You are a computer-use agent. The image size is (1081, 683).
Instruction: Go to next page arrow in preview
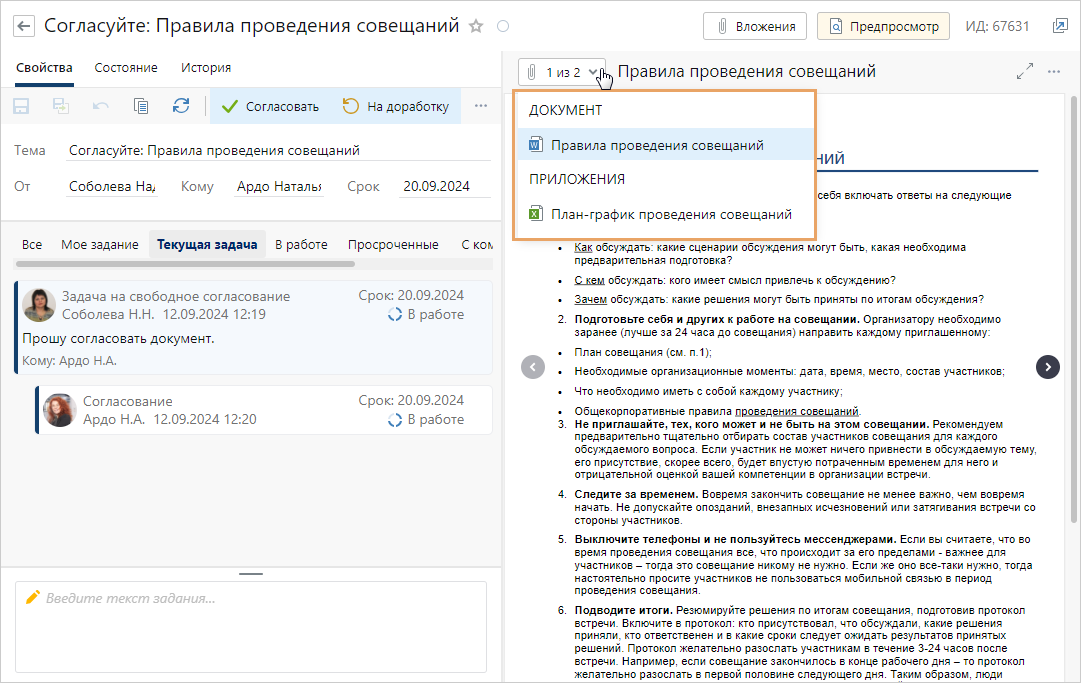click(x=1047, y=367)
